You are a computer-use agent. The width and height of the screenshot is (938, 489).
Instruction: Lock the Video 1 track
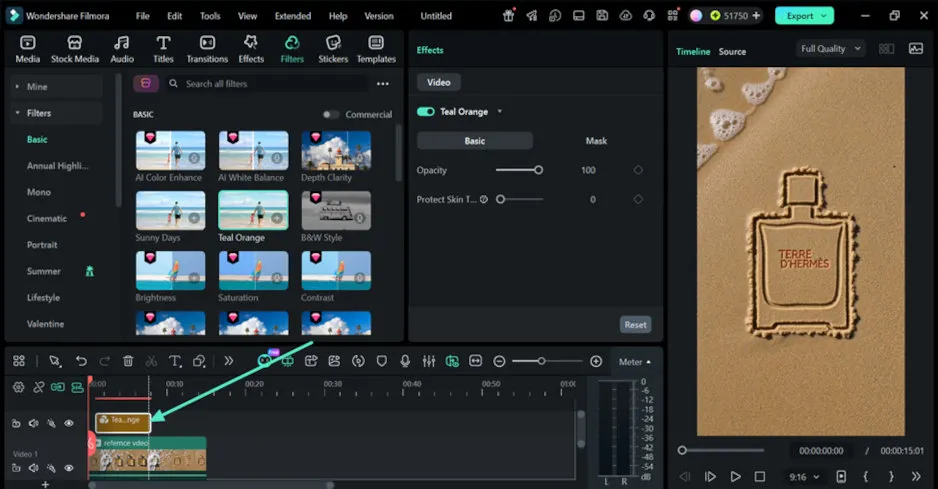pos(16,468)
